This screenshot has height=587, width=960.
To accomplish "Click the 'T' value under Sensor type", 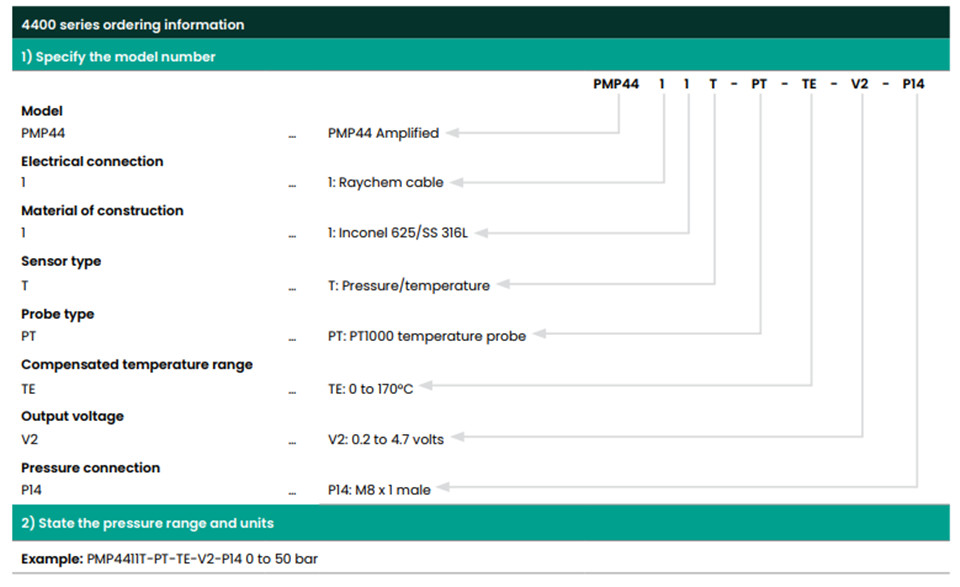I will [24, 285].
